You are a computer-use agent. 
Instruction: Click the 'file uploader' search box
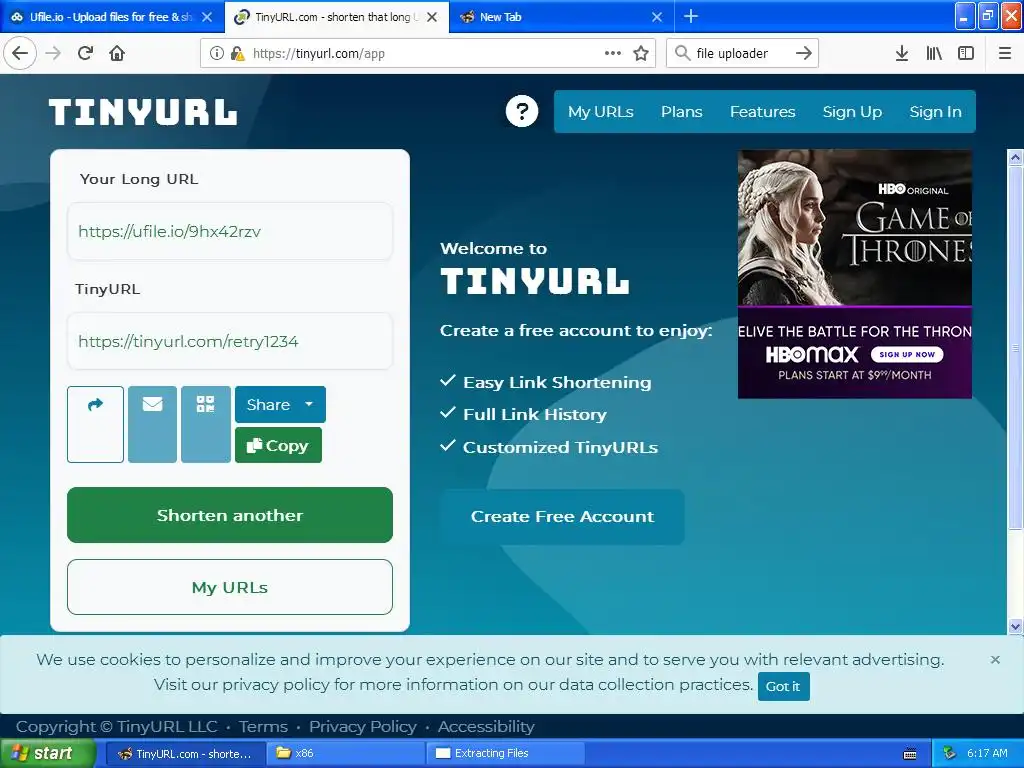coord(742,54)
